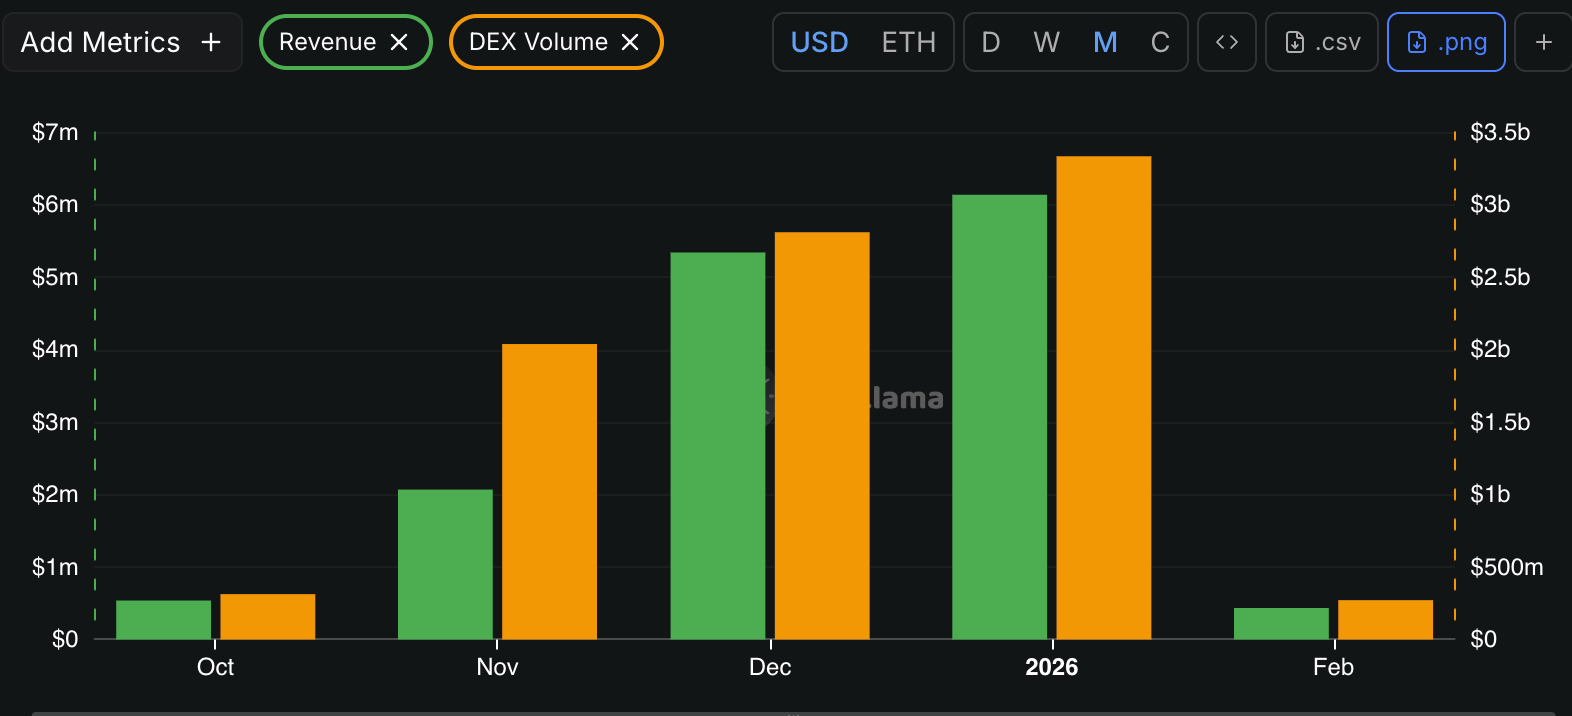Screen dimensions: 1572x716
Task: Select the weekly W interval
Action: coord(1047,42)
